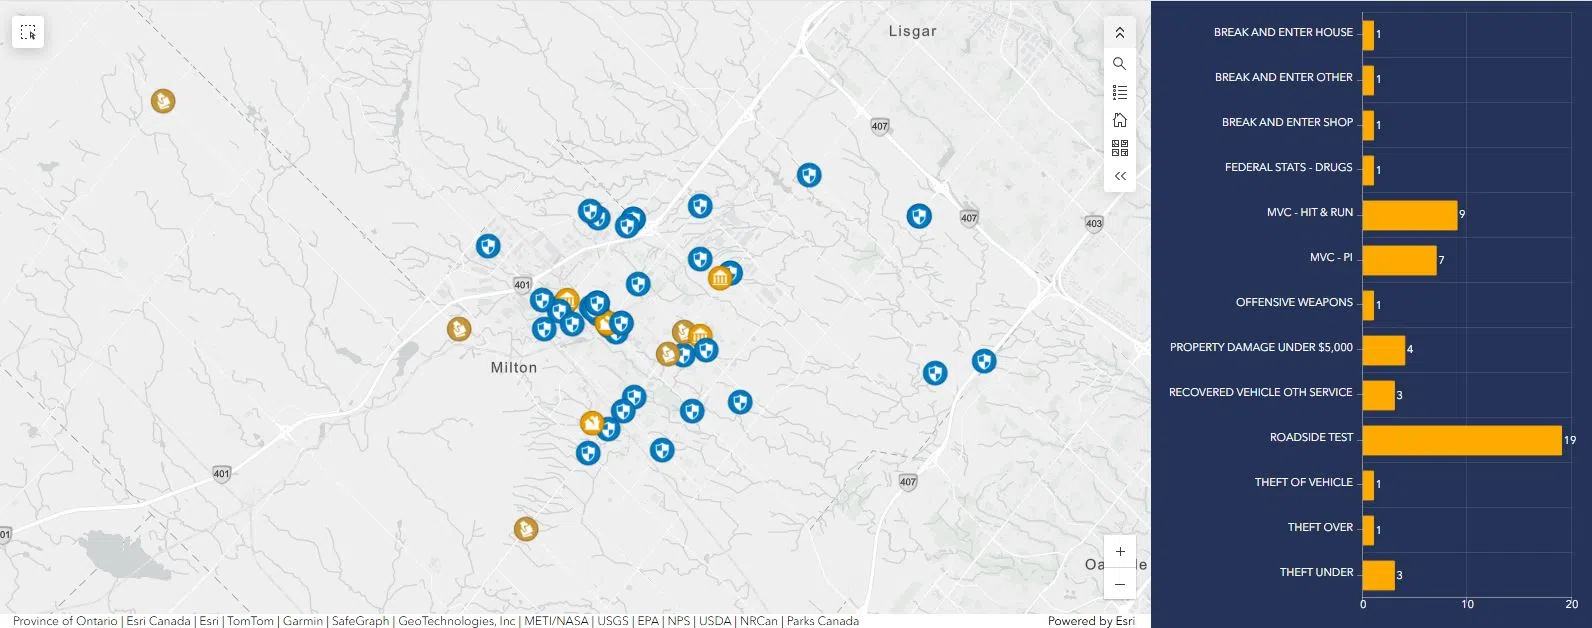Screen dimensions: 1592x628
Task: Zoom out on the map
Action: tap(1119, 584)
